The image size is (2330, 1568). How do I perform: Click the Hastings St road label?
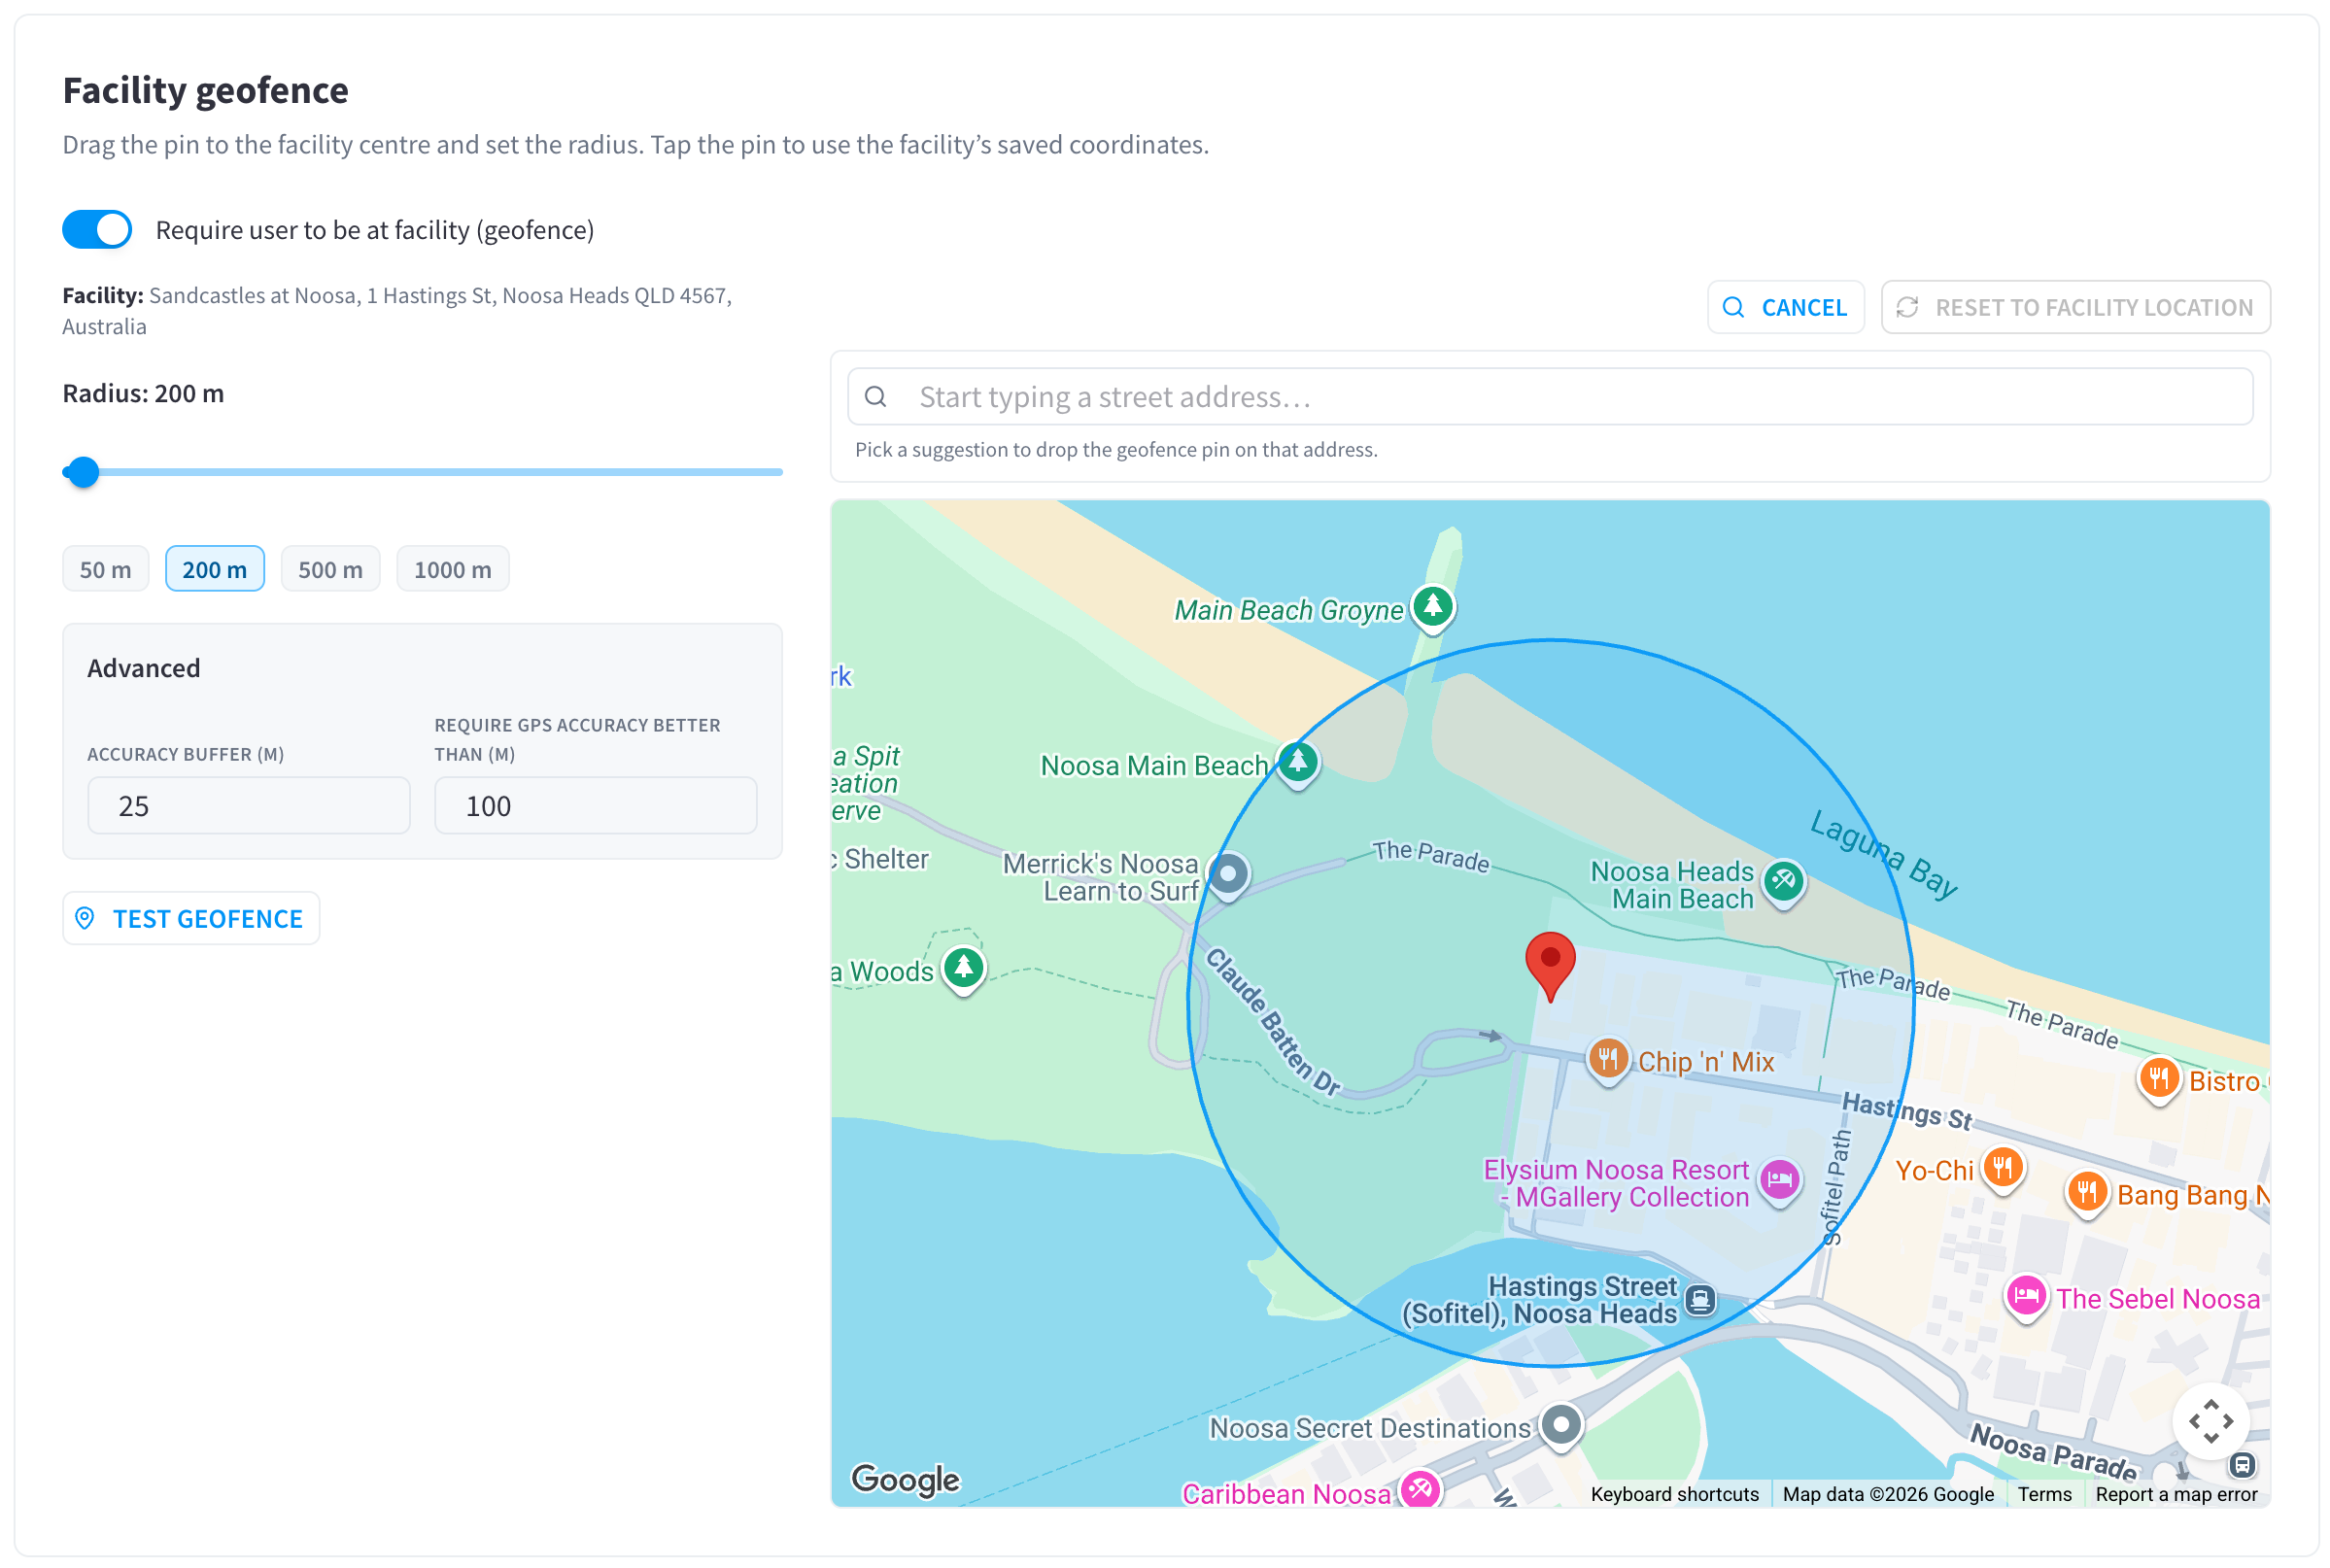pos(1907,1111)
